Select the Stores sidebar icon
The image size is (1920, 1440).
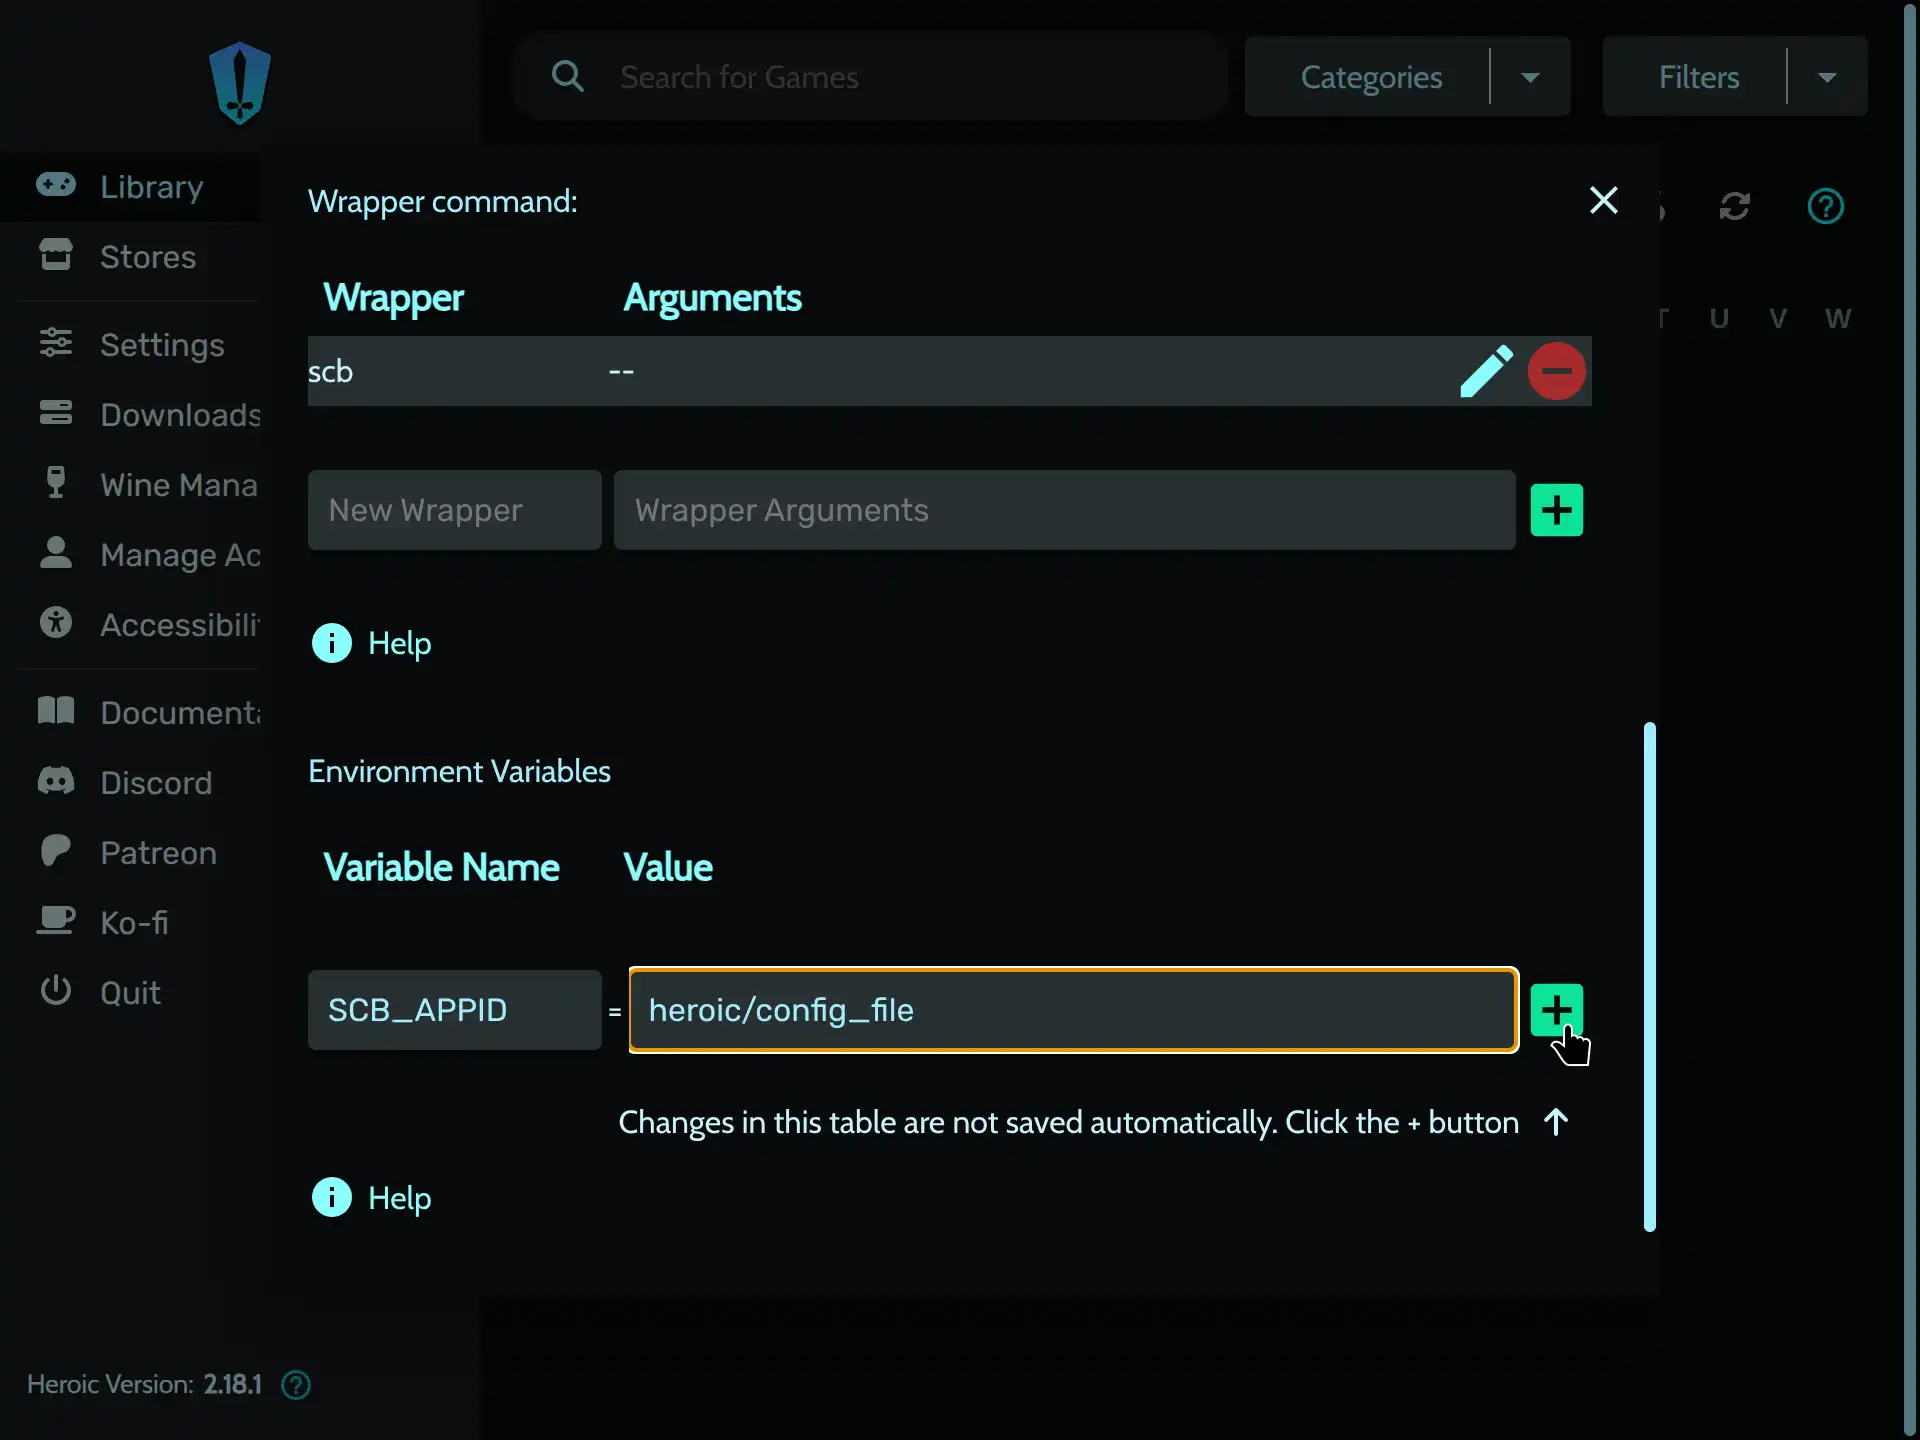(x=55, y=256)
